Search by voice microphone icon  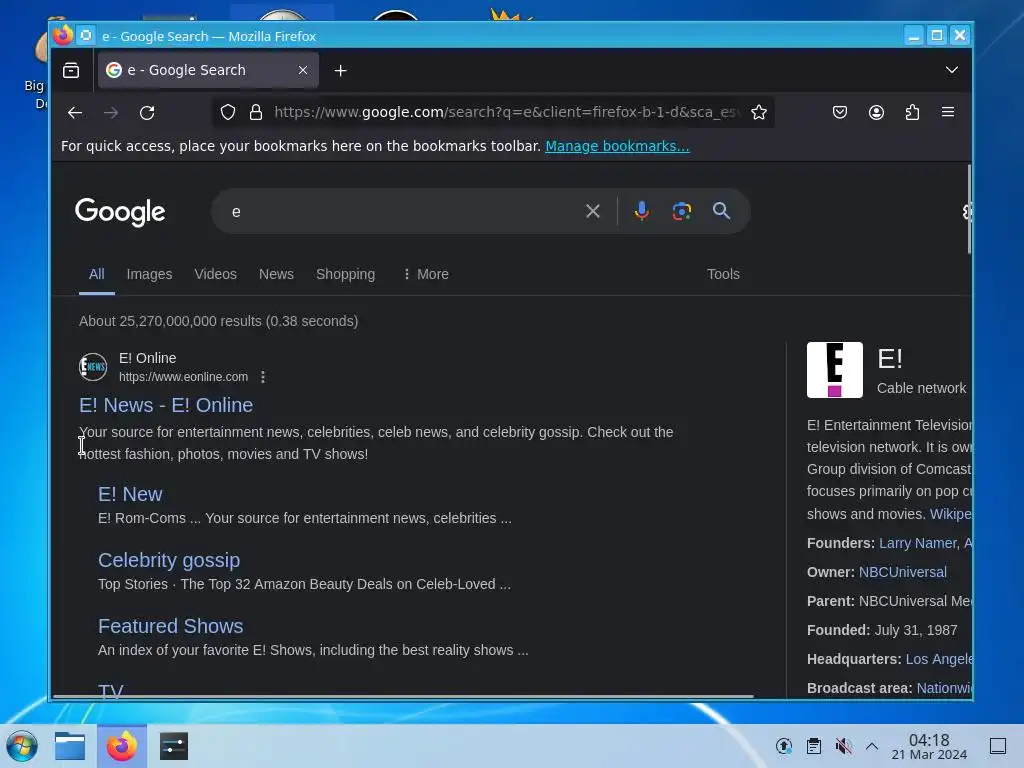click(x=641, y=211)
